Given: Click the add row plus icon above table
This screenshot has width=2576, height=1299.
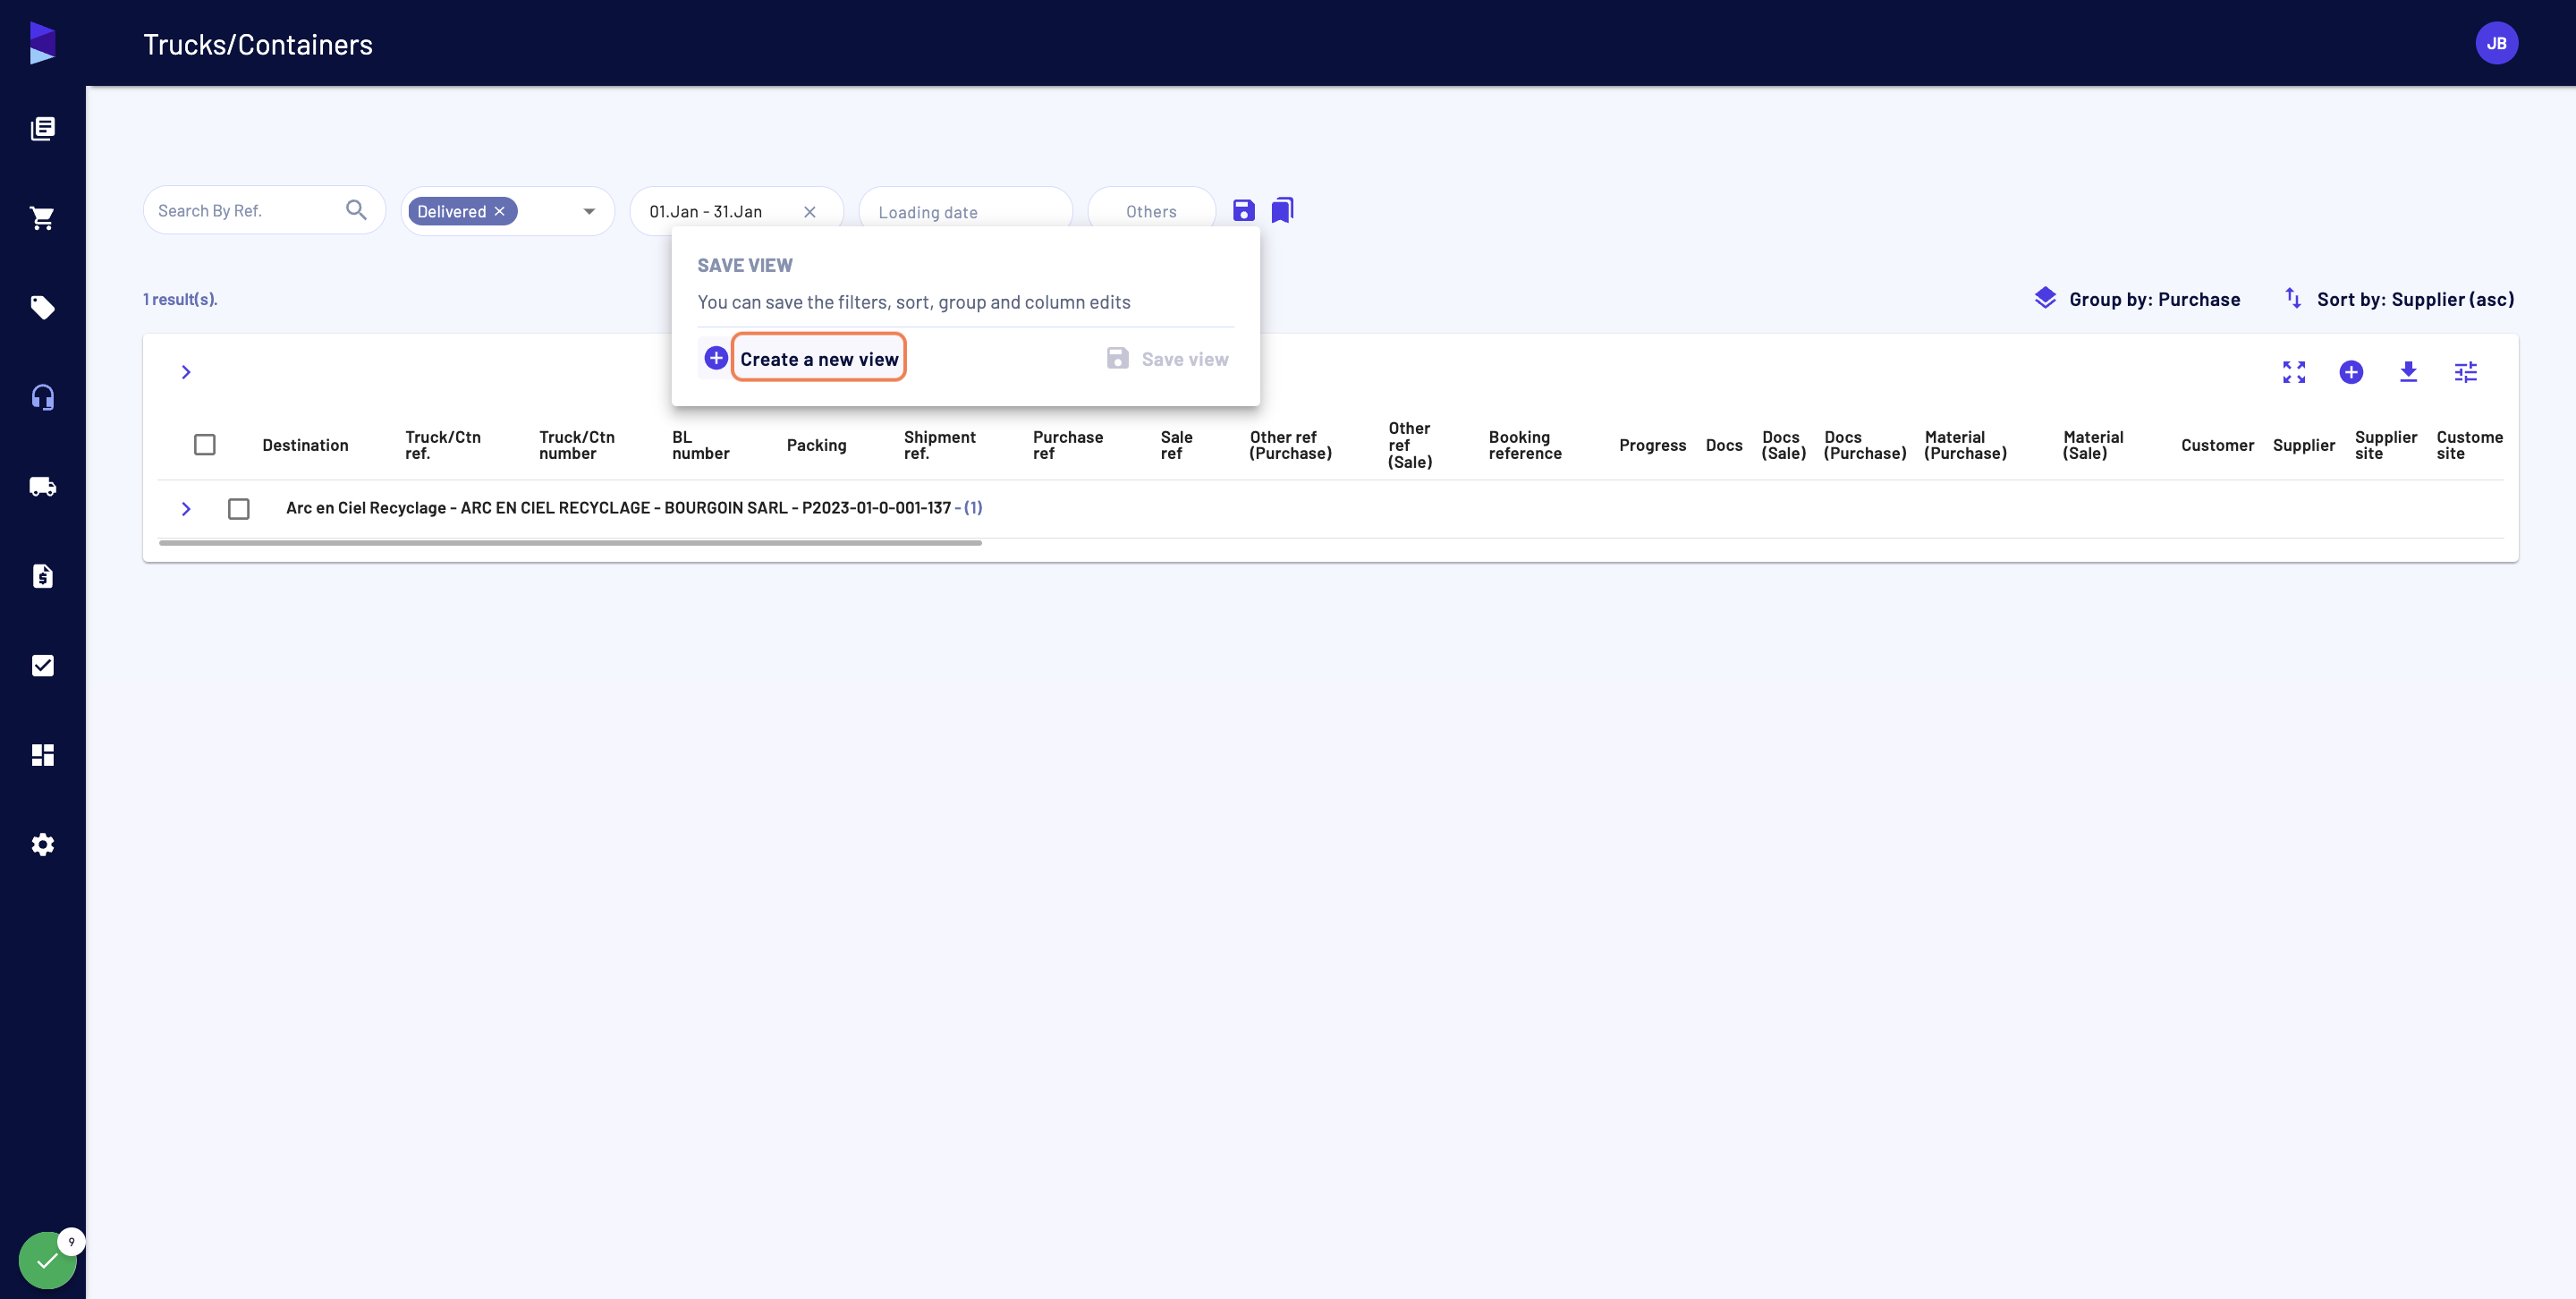Looking at the screenshot, I should [x=2351, y=372].
